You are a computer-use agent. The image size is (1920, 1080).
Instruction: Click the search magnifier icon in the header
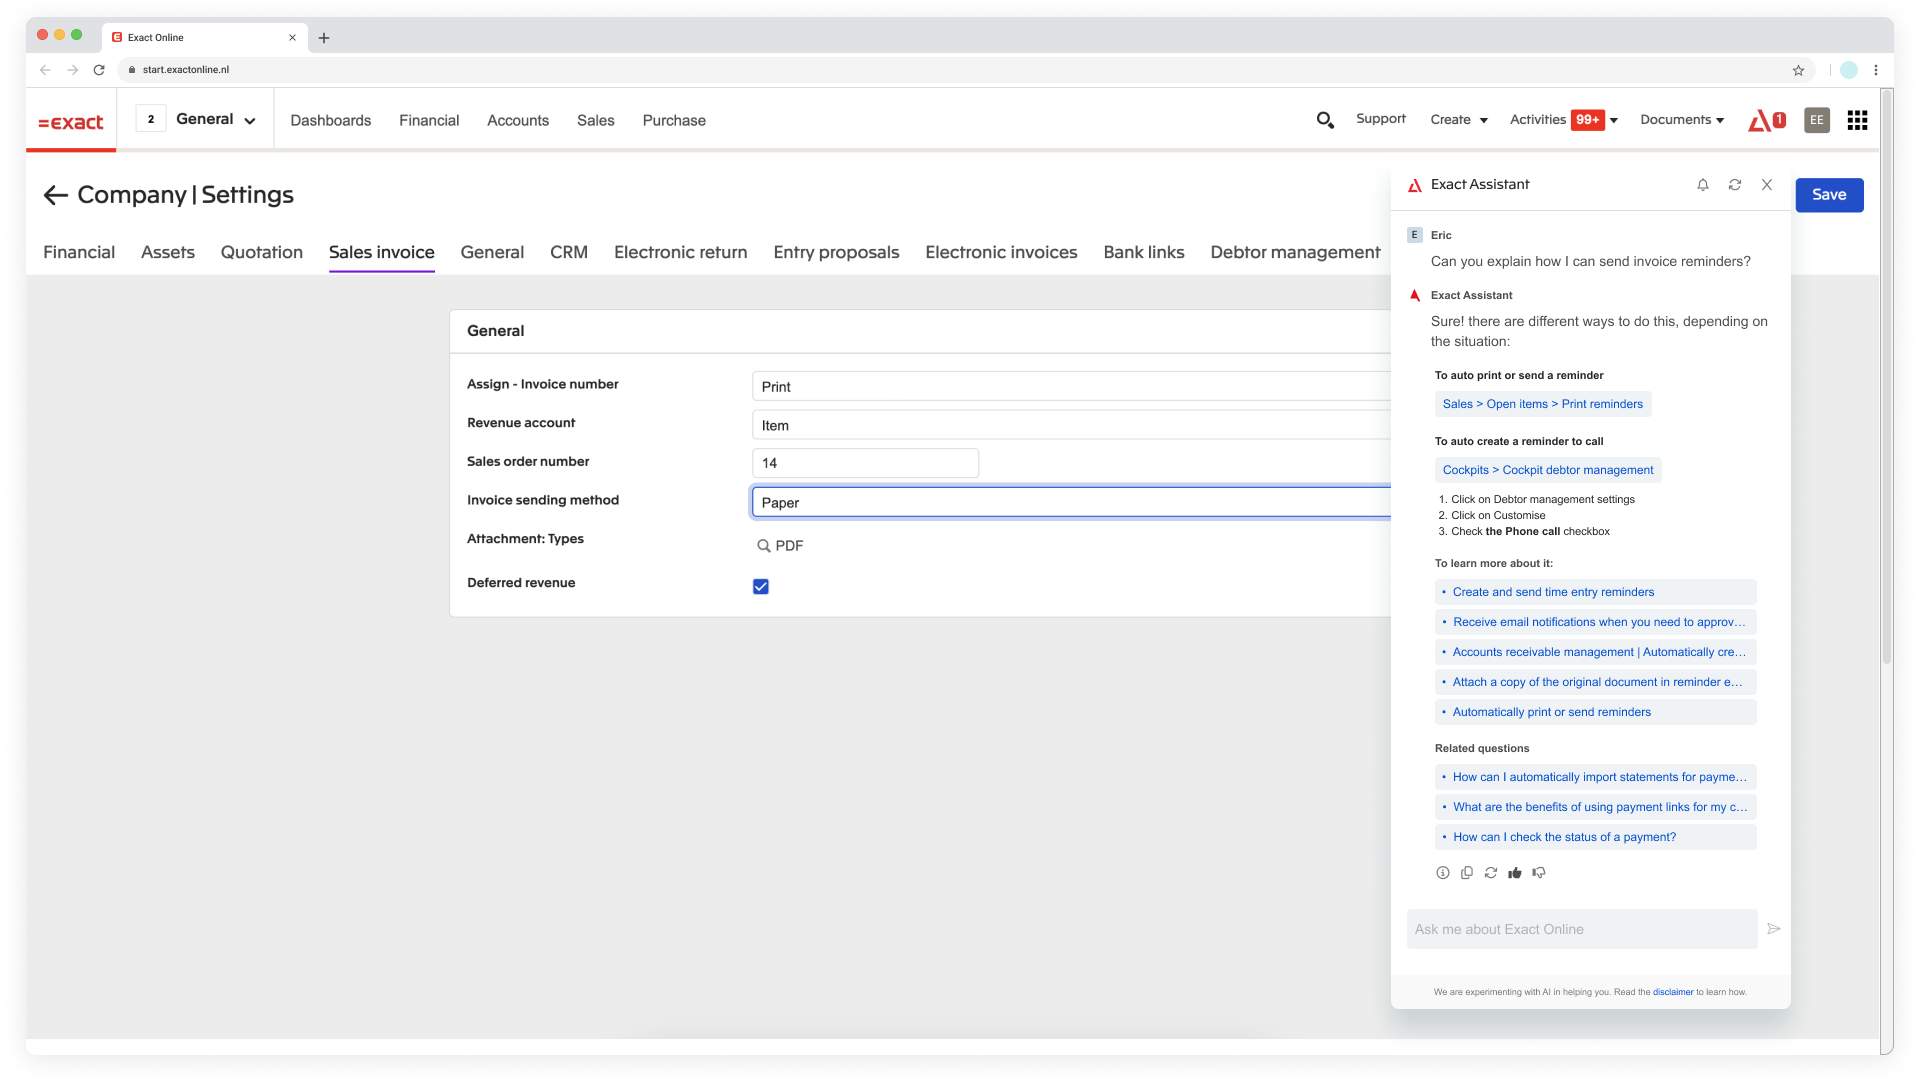(1325, 120)
